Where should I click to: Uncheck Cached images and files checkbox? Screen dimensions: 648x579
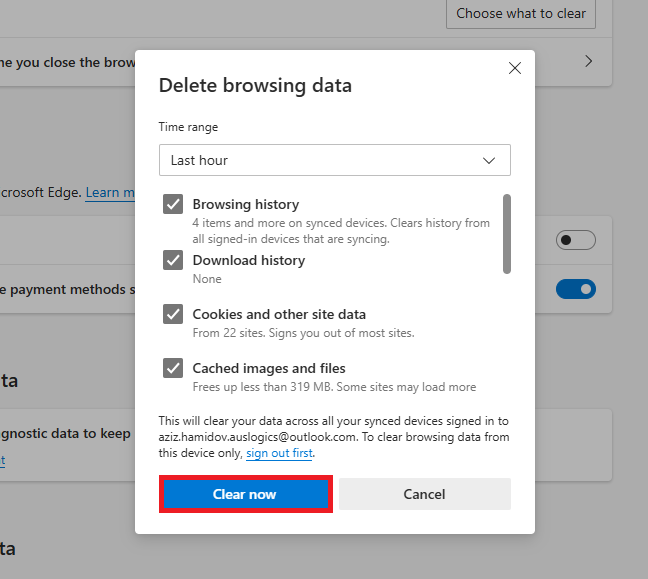click(x=173, y=368)
